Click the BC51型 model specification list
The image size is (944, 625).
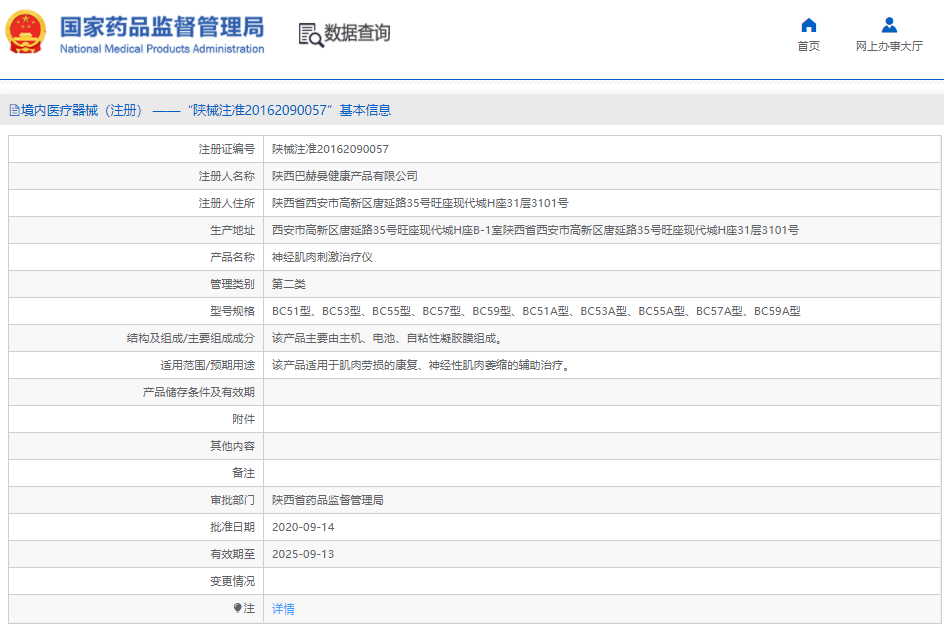coord(536,311)
